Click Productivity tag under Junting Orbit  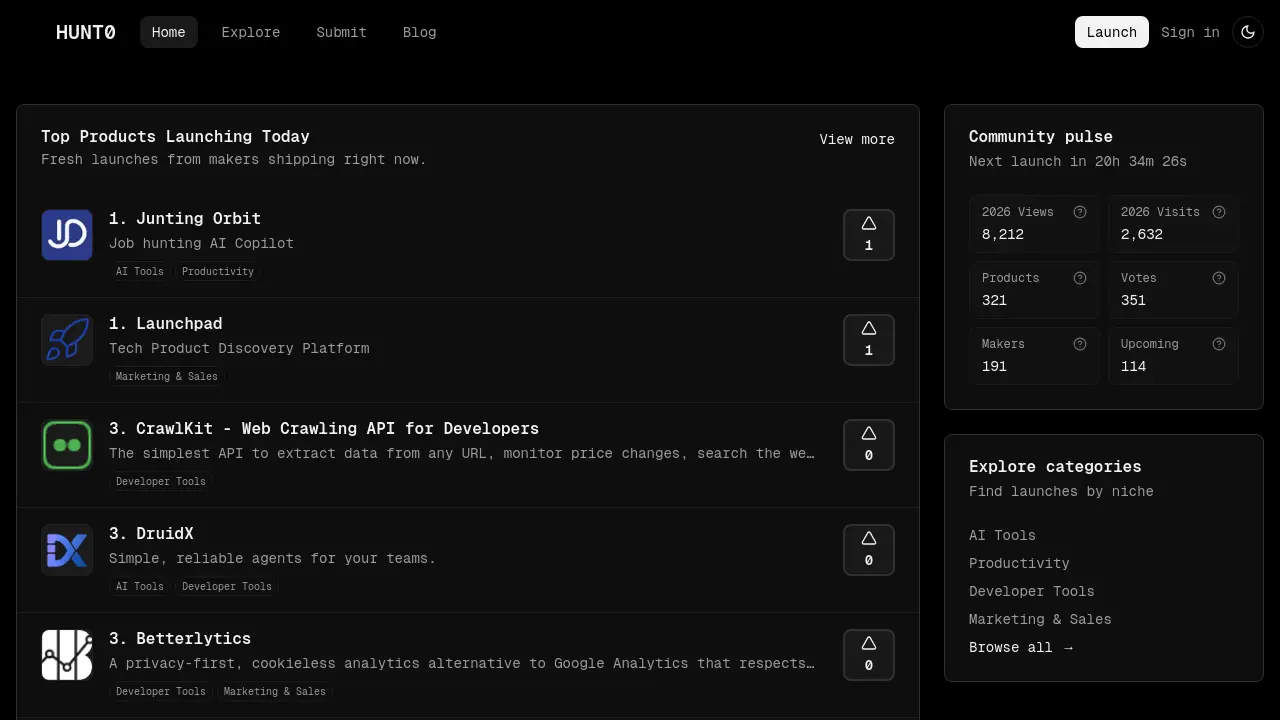point(218,271)
